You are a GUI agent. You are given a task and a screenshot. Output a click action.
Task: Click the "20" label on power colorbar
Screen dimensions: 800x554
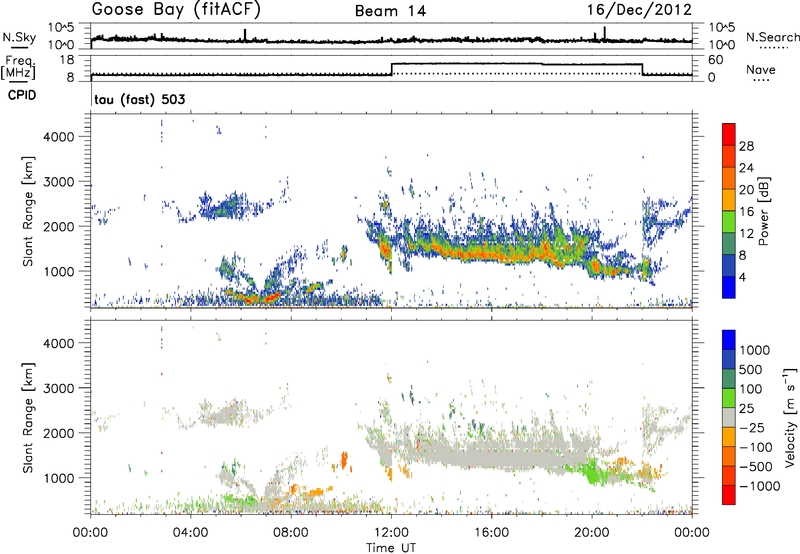(x=746, y=190)
